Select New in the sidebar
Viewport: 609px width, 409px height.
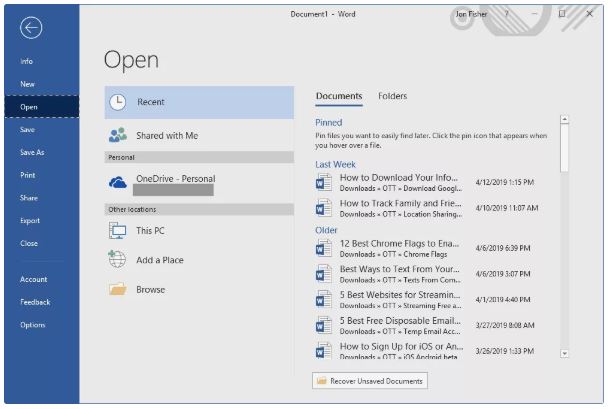[x=42, y=84]
